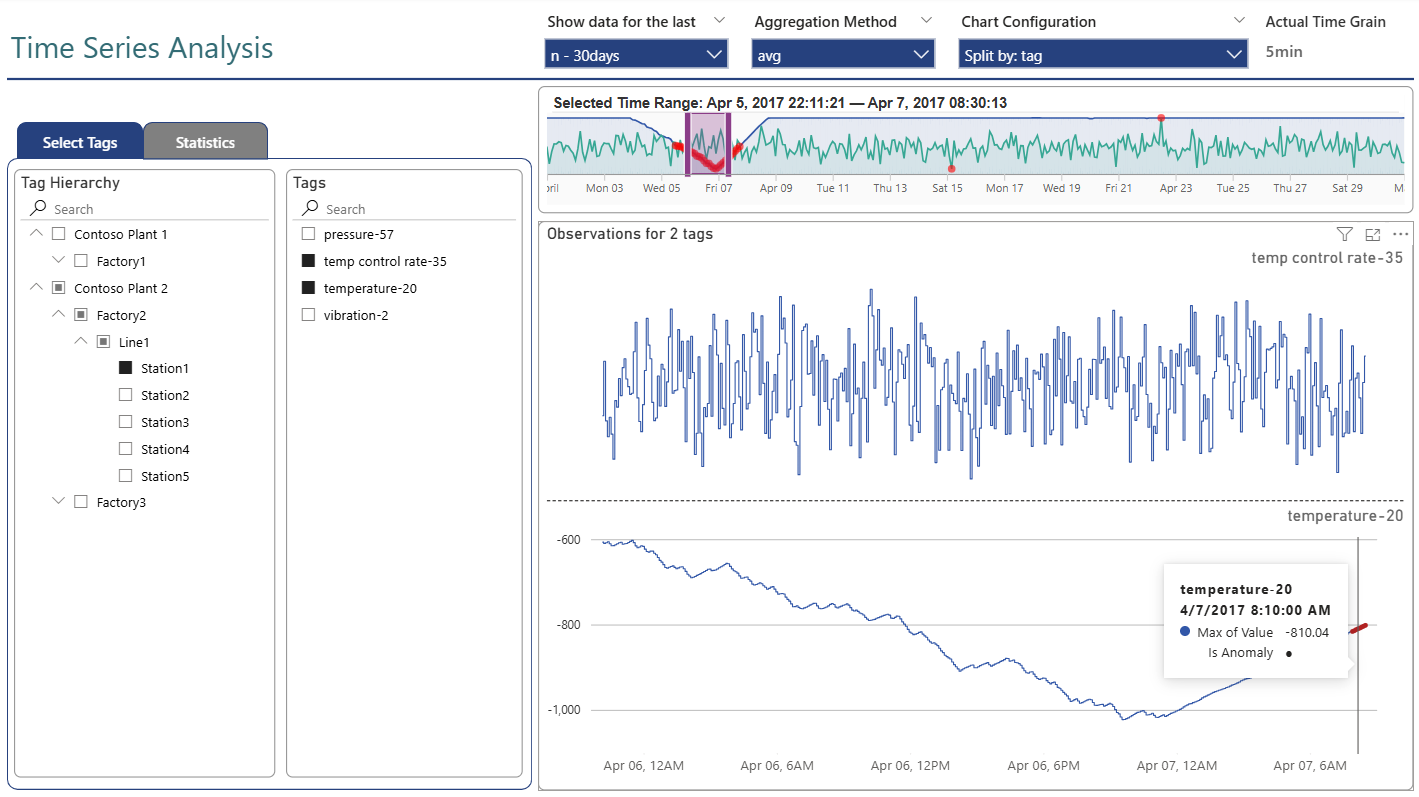
Task: Collapse the Contoso Plant 2 node
Action: point(34,287)
